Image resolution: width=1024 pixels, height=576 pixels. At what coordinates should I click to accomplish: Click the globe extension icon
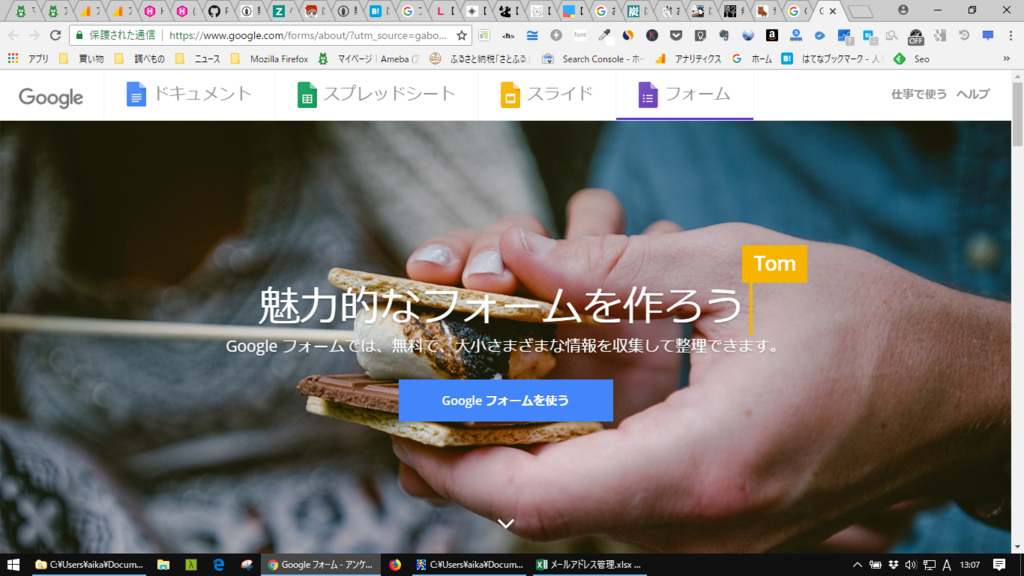coord(748,35)
